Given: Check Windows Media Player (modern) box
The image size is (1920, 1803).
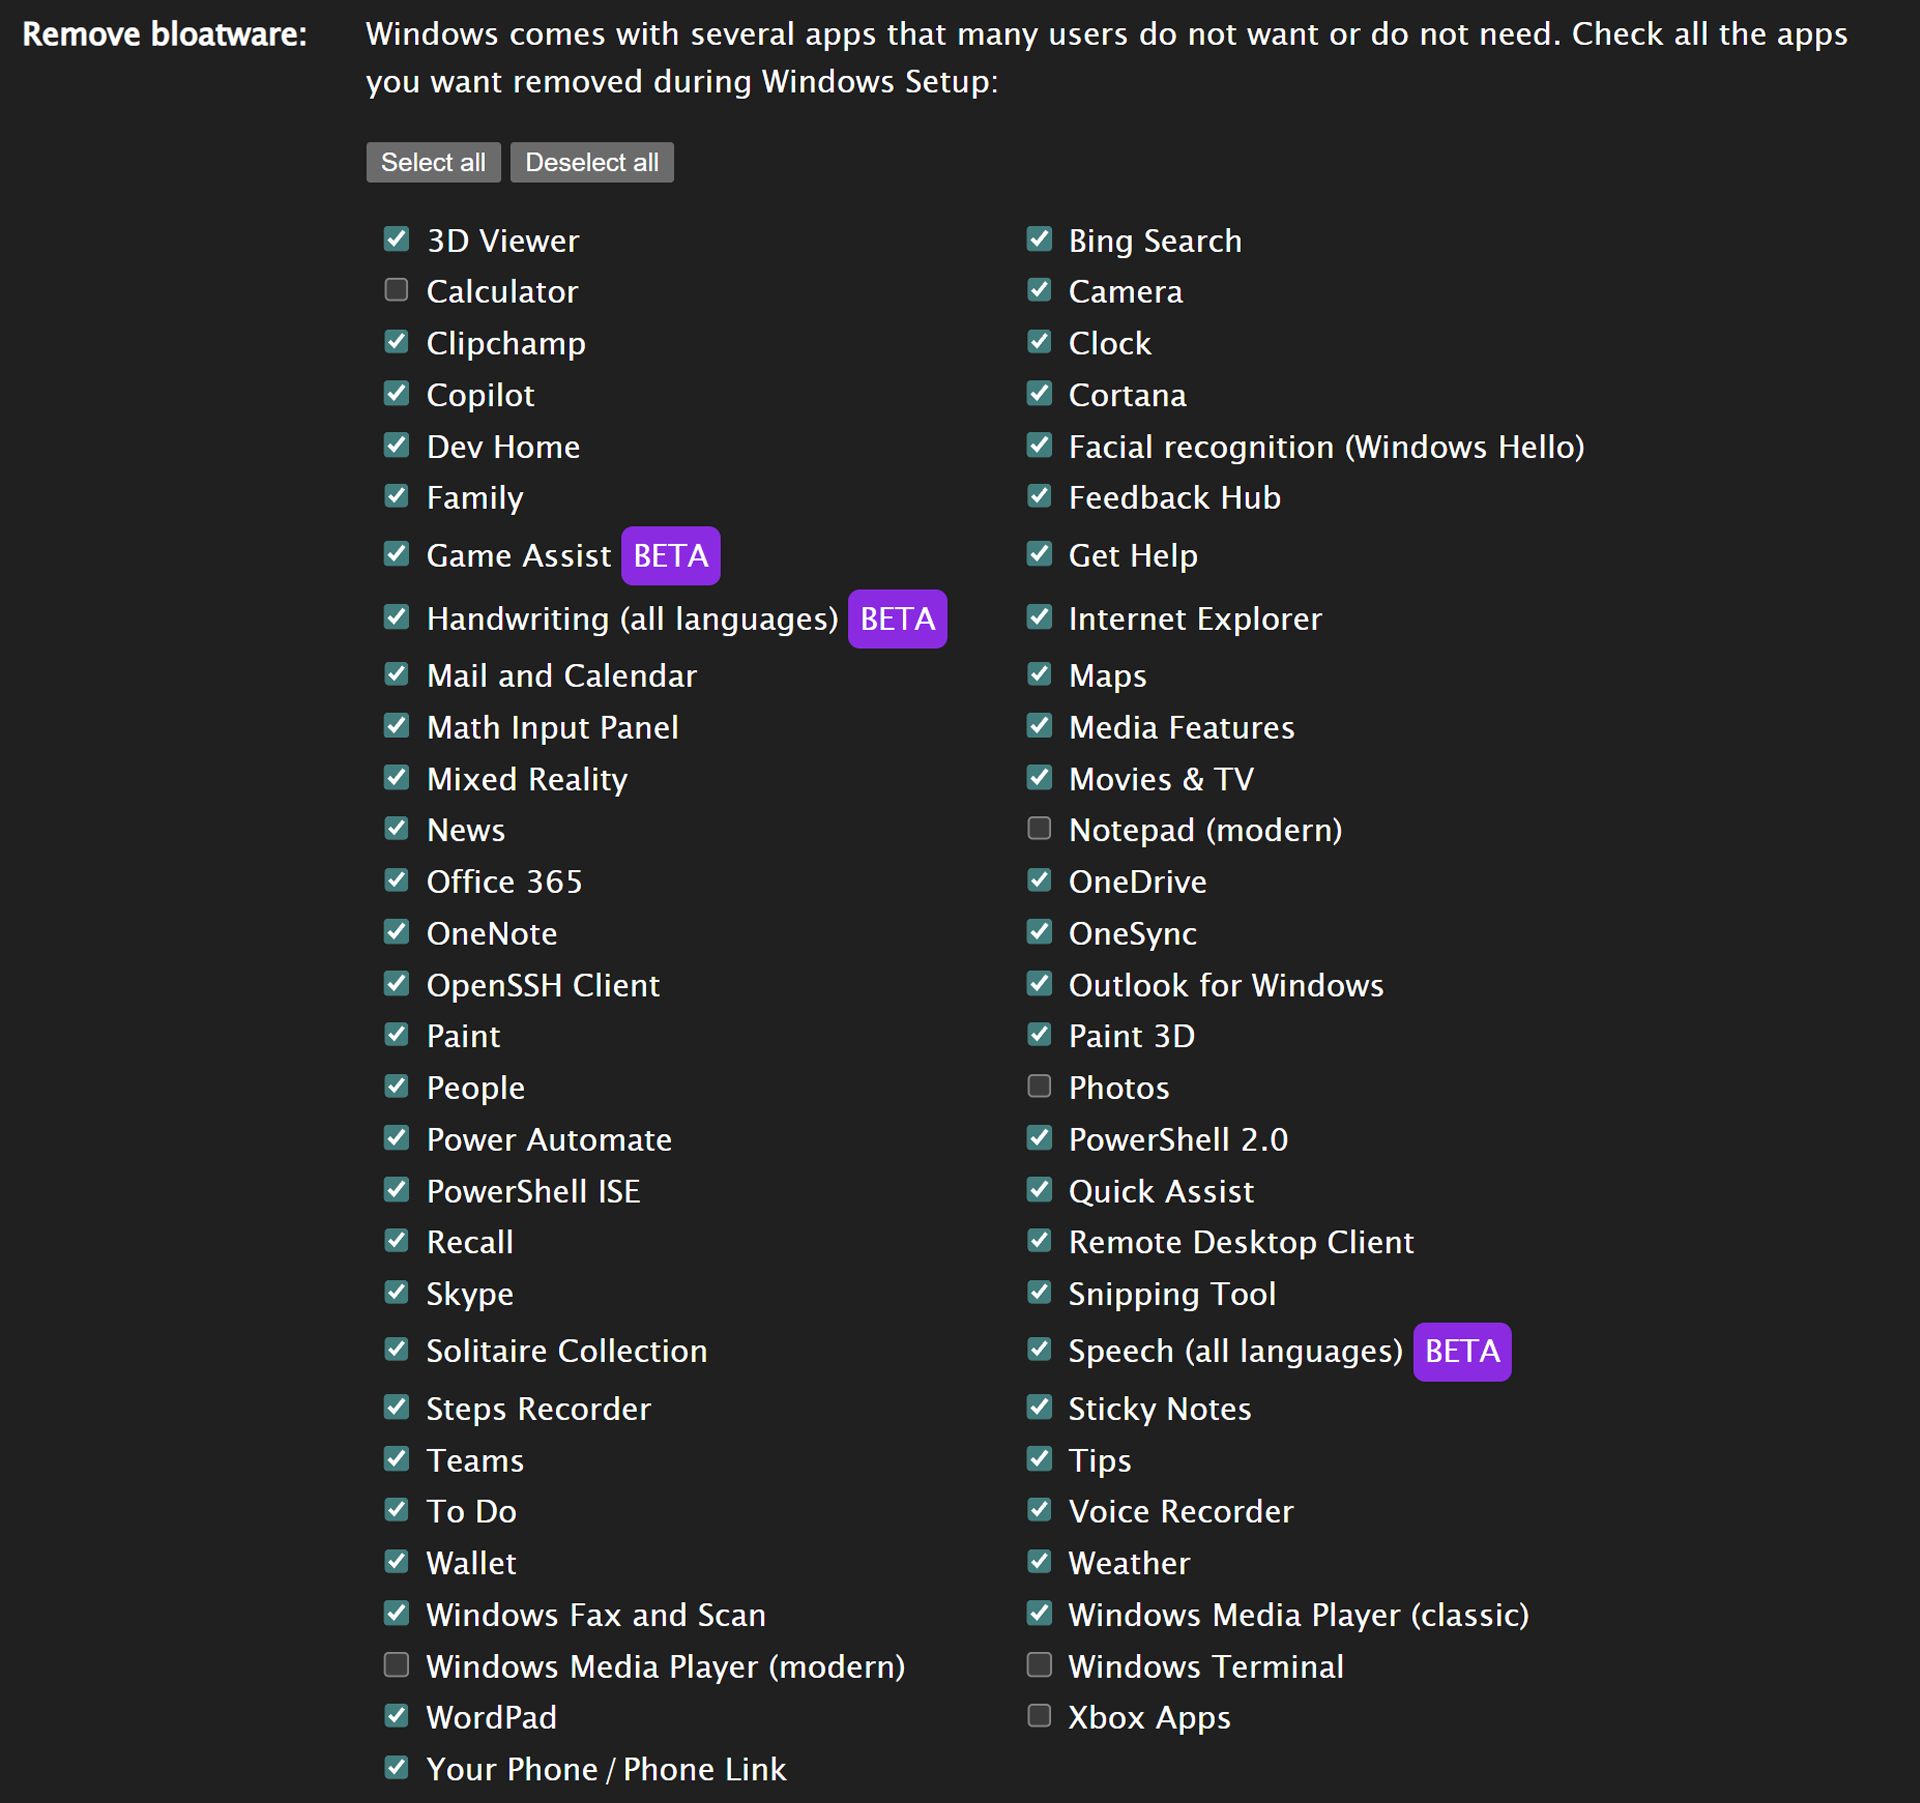Looking at the screenshot, I should pyautogui.click(x=397, y=1665).
